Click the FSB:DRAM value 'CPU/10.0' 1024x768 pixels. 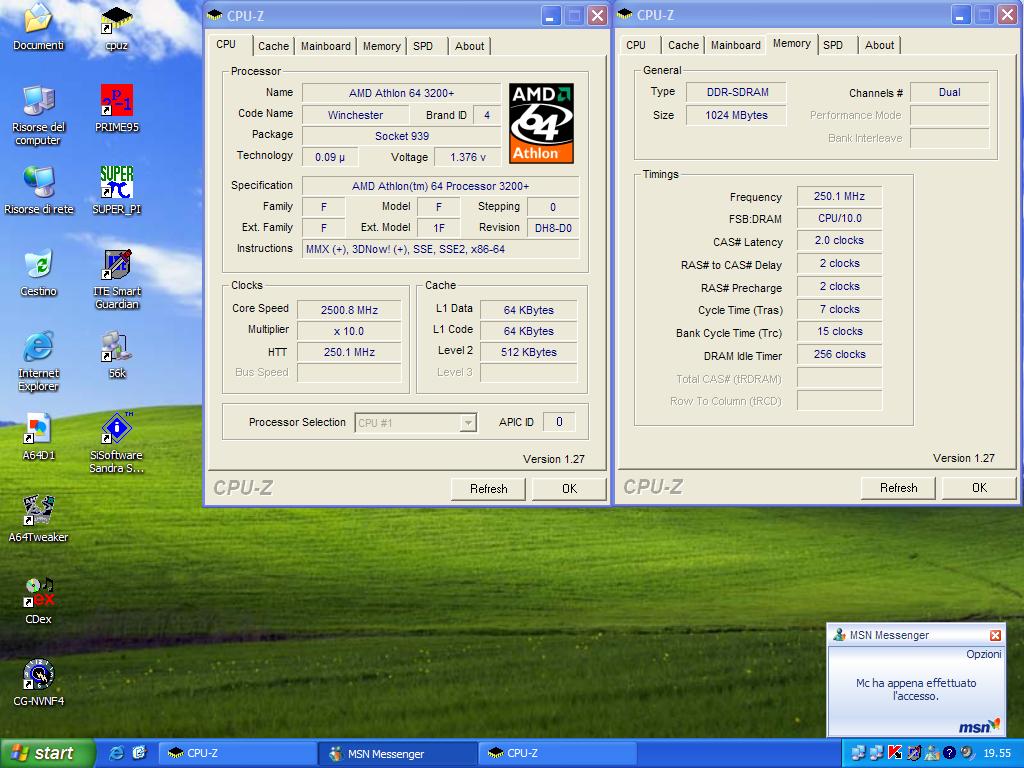[x=839, y=218]
